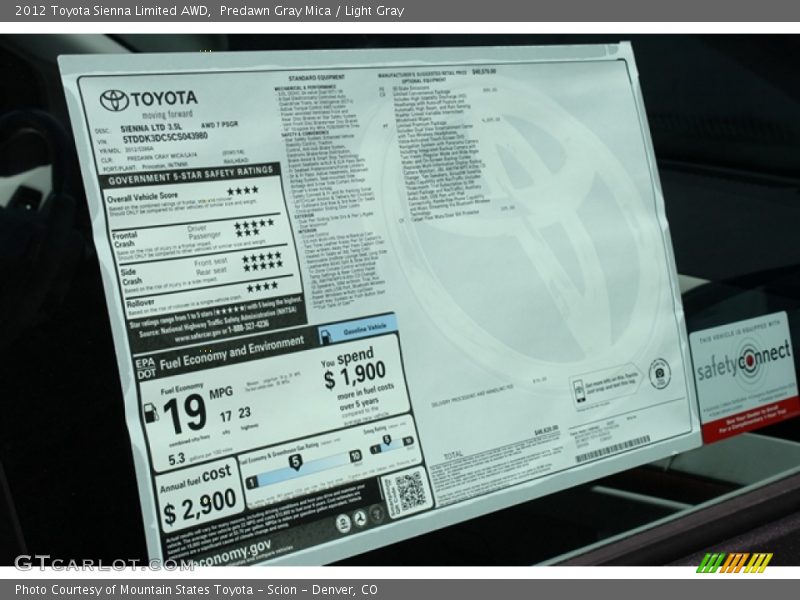Screen dimensions: 800x600
Task: Click the Annual fuel cost $2,900 amount
Action: tap(199, 507)
